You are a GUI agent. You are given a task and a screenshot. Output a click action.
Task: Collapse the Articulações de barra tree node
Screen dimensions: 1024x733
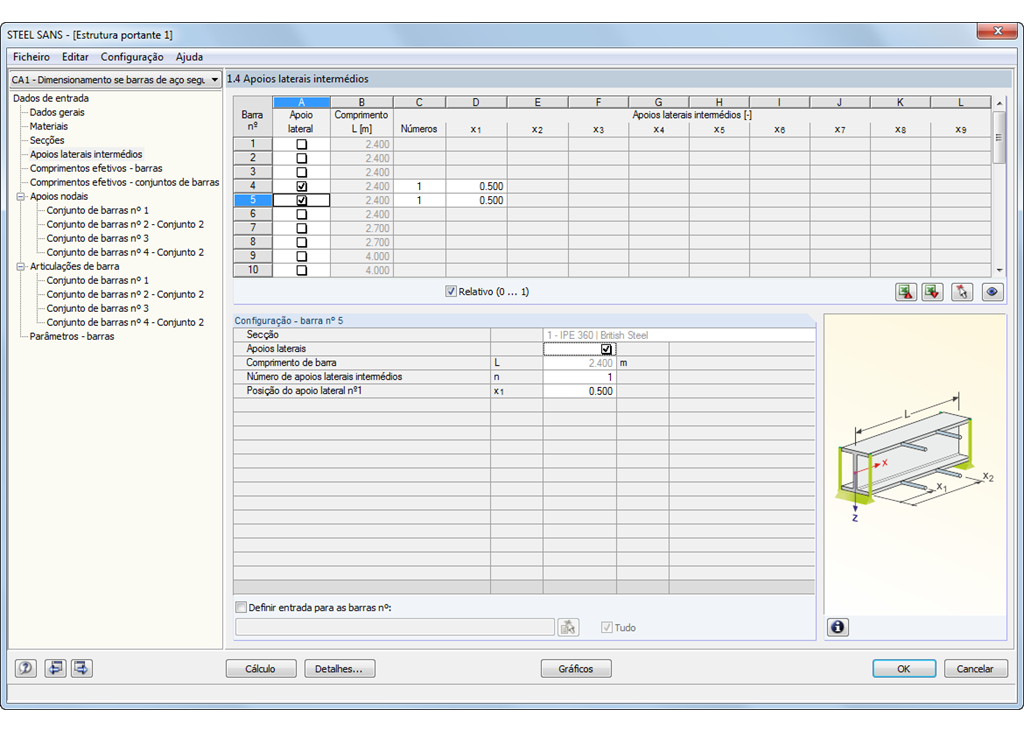pos(21,266)
